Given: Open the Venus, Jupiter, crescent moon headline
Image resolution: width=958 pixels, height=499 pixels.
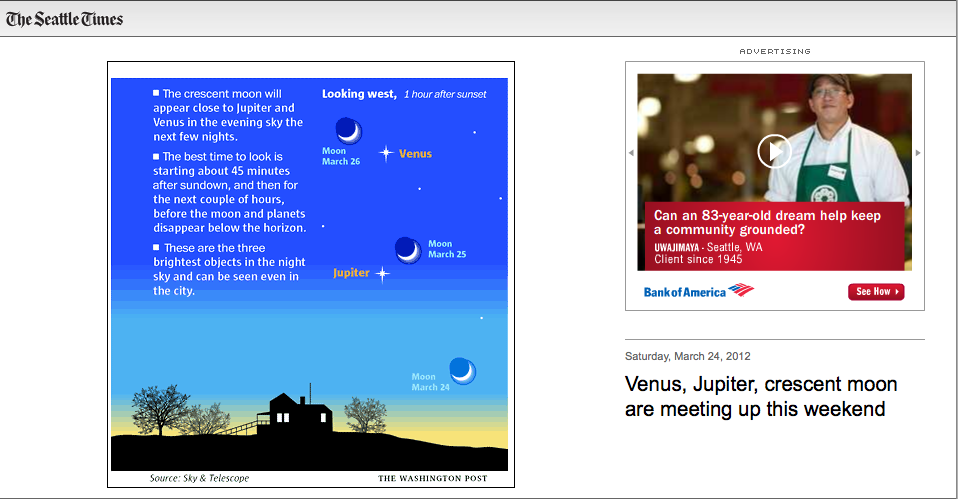Looking at the screenshot, I should pos(761,396).
